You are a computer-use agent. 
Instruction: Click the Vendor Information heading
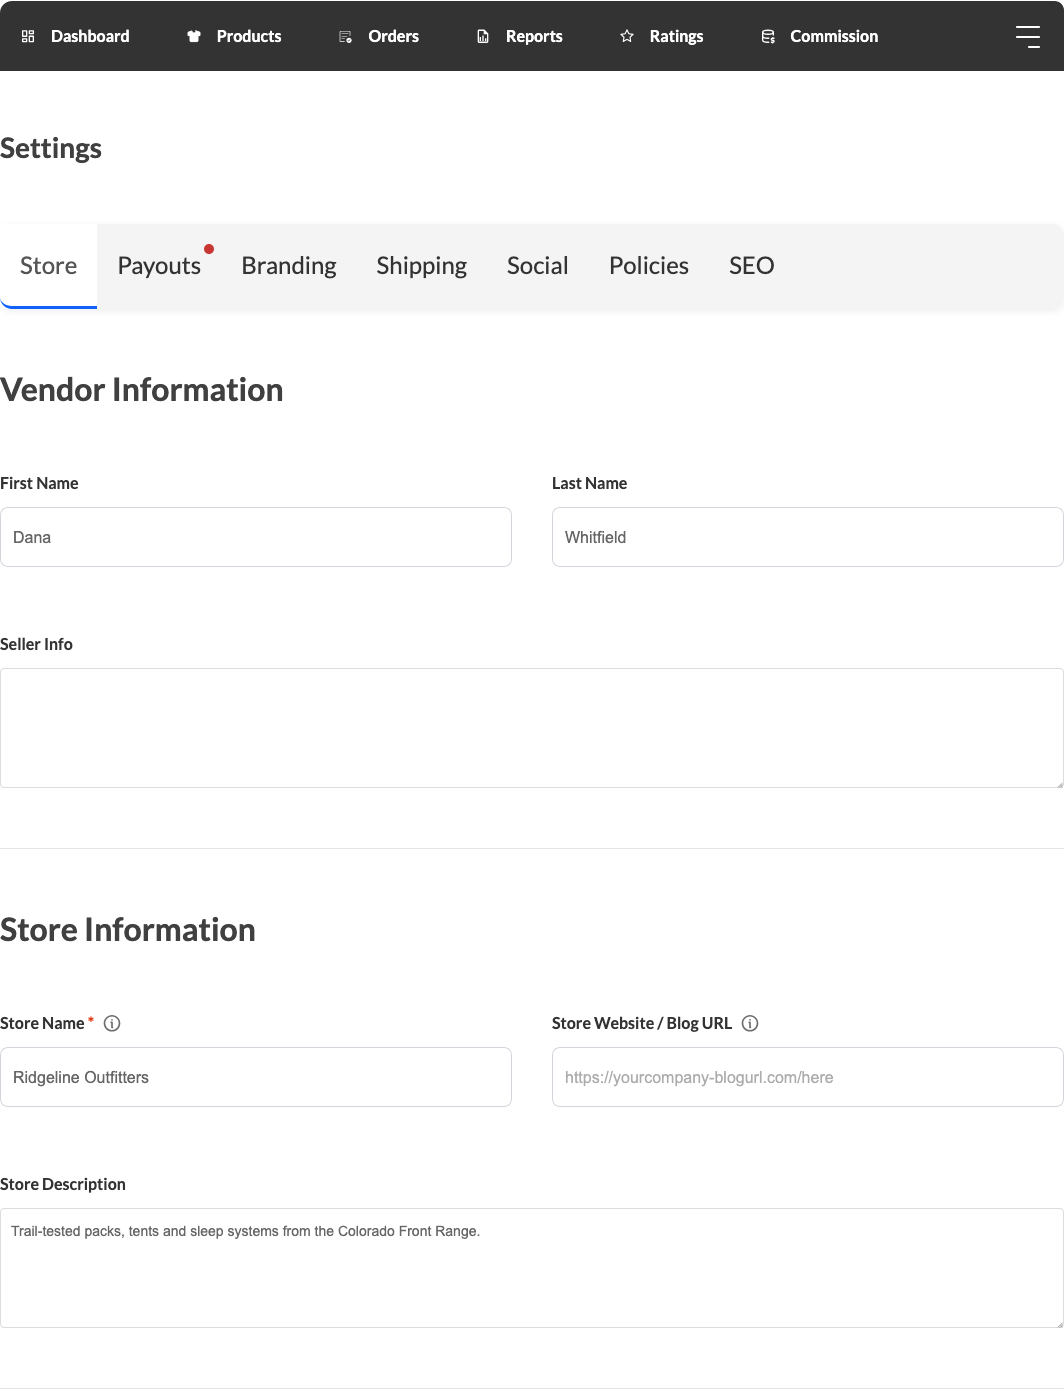coord(142,390)
